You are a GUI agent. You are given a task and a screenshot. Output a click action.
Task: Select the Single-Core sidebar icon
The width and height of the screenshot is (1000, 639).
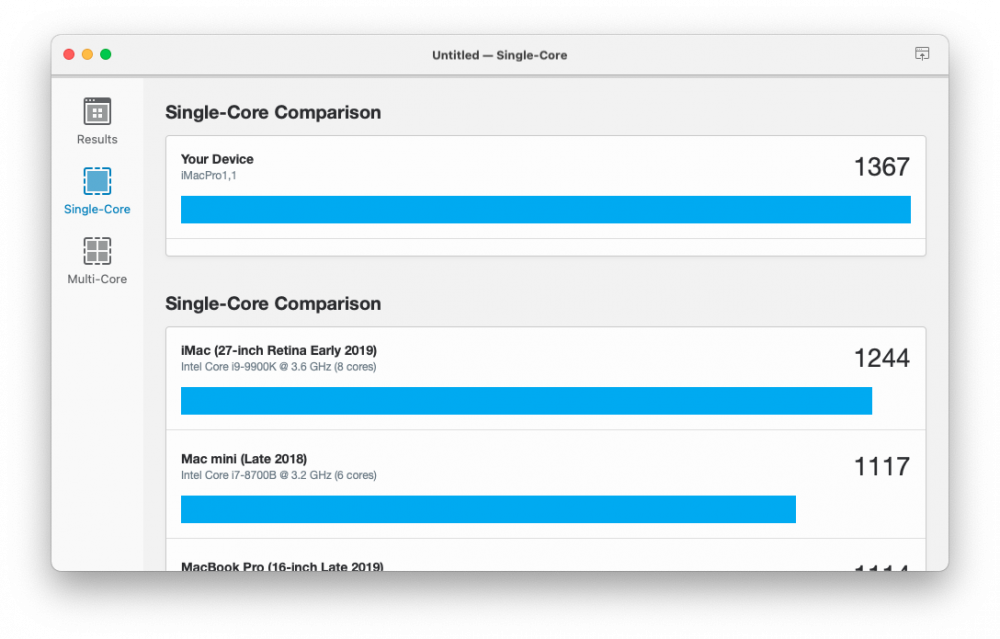coord(97,181)
